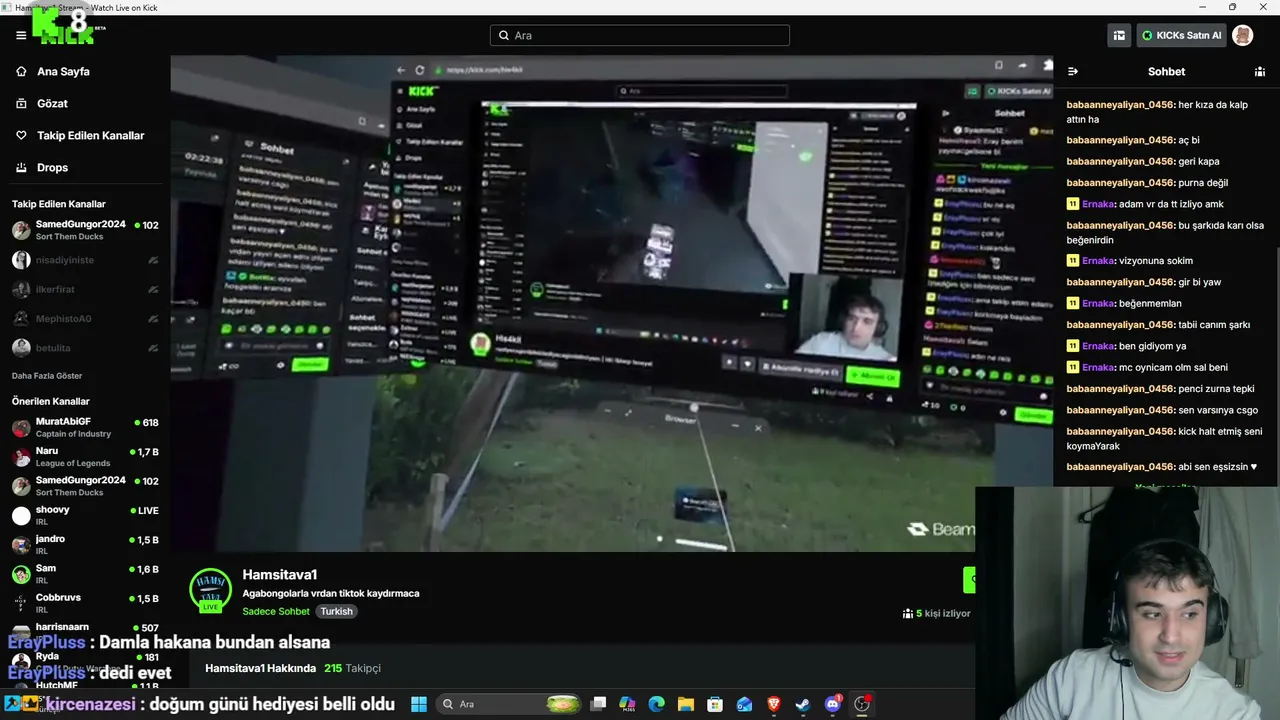
Task: Open MuratAbiGF channel avatar in sidebar
Action: tap(21, 428)
